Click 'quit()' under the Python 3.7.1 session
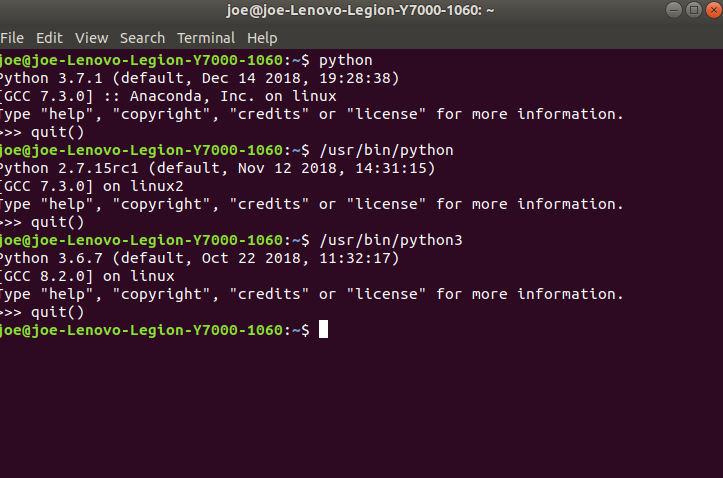723x478 pixels. (x=58, y=132)
